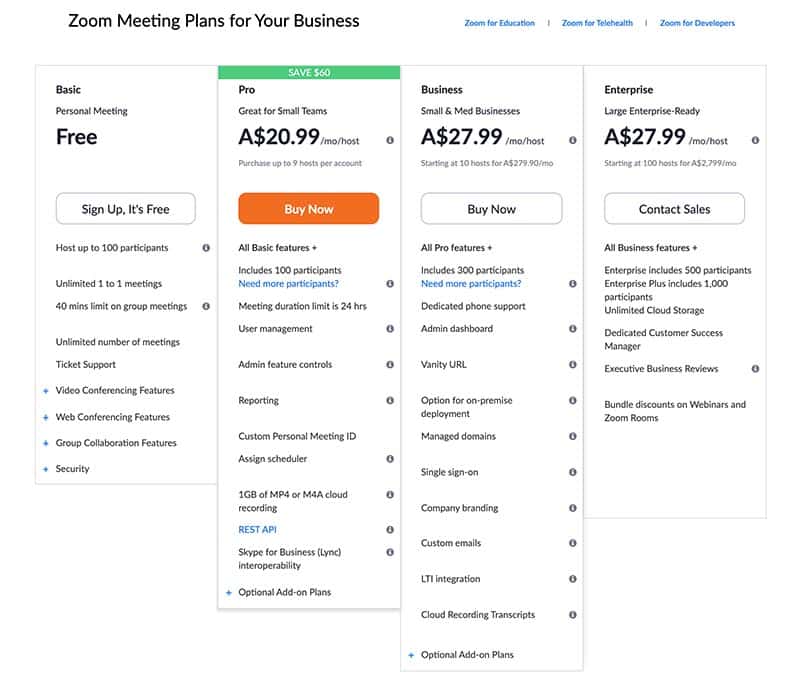
Task: Click the info icon next to User management
Action: point(390,328)
